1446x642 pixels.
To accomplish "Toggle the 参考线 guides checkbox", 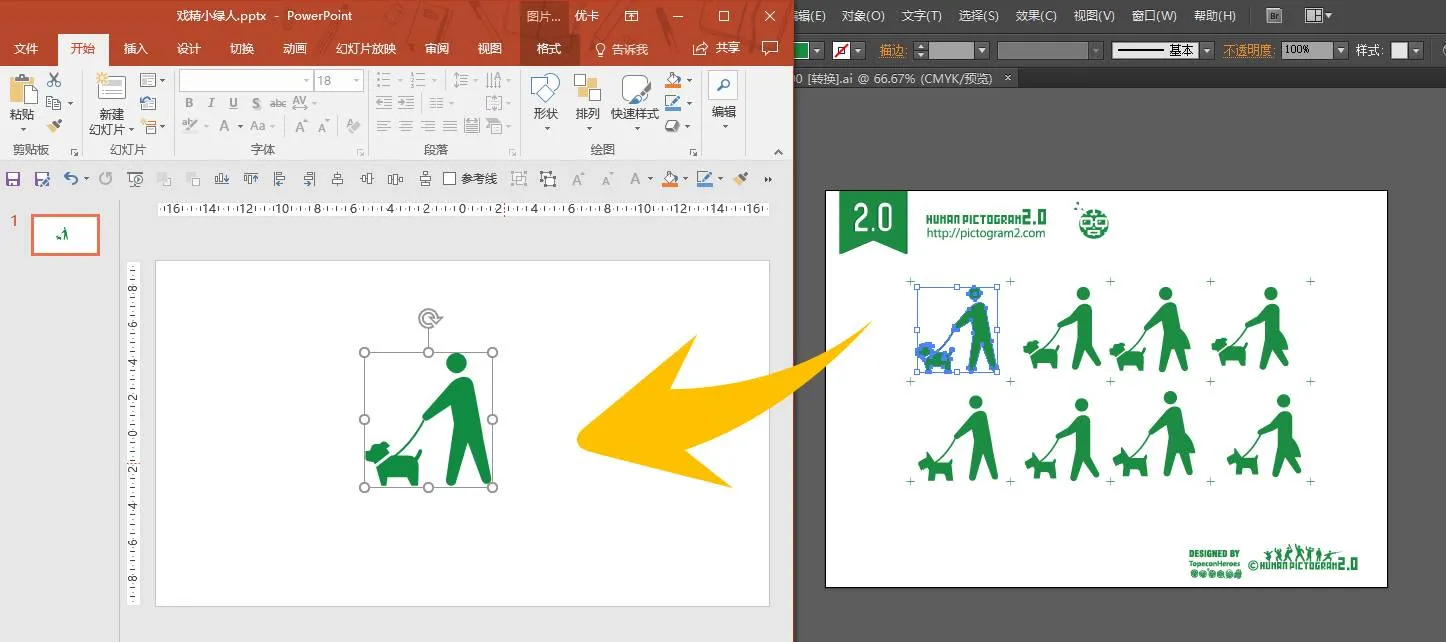I will 450,179.
